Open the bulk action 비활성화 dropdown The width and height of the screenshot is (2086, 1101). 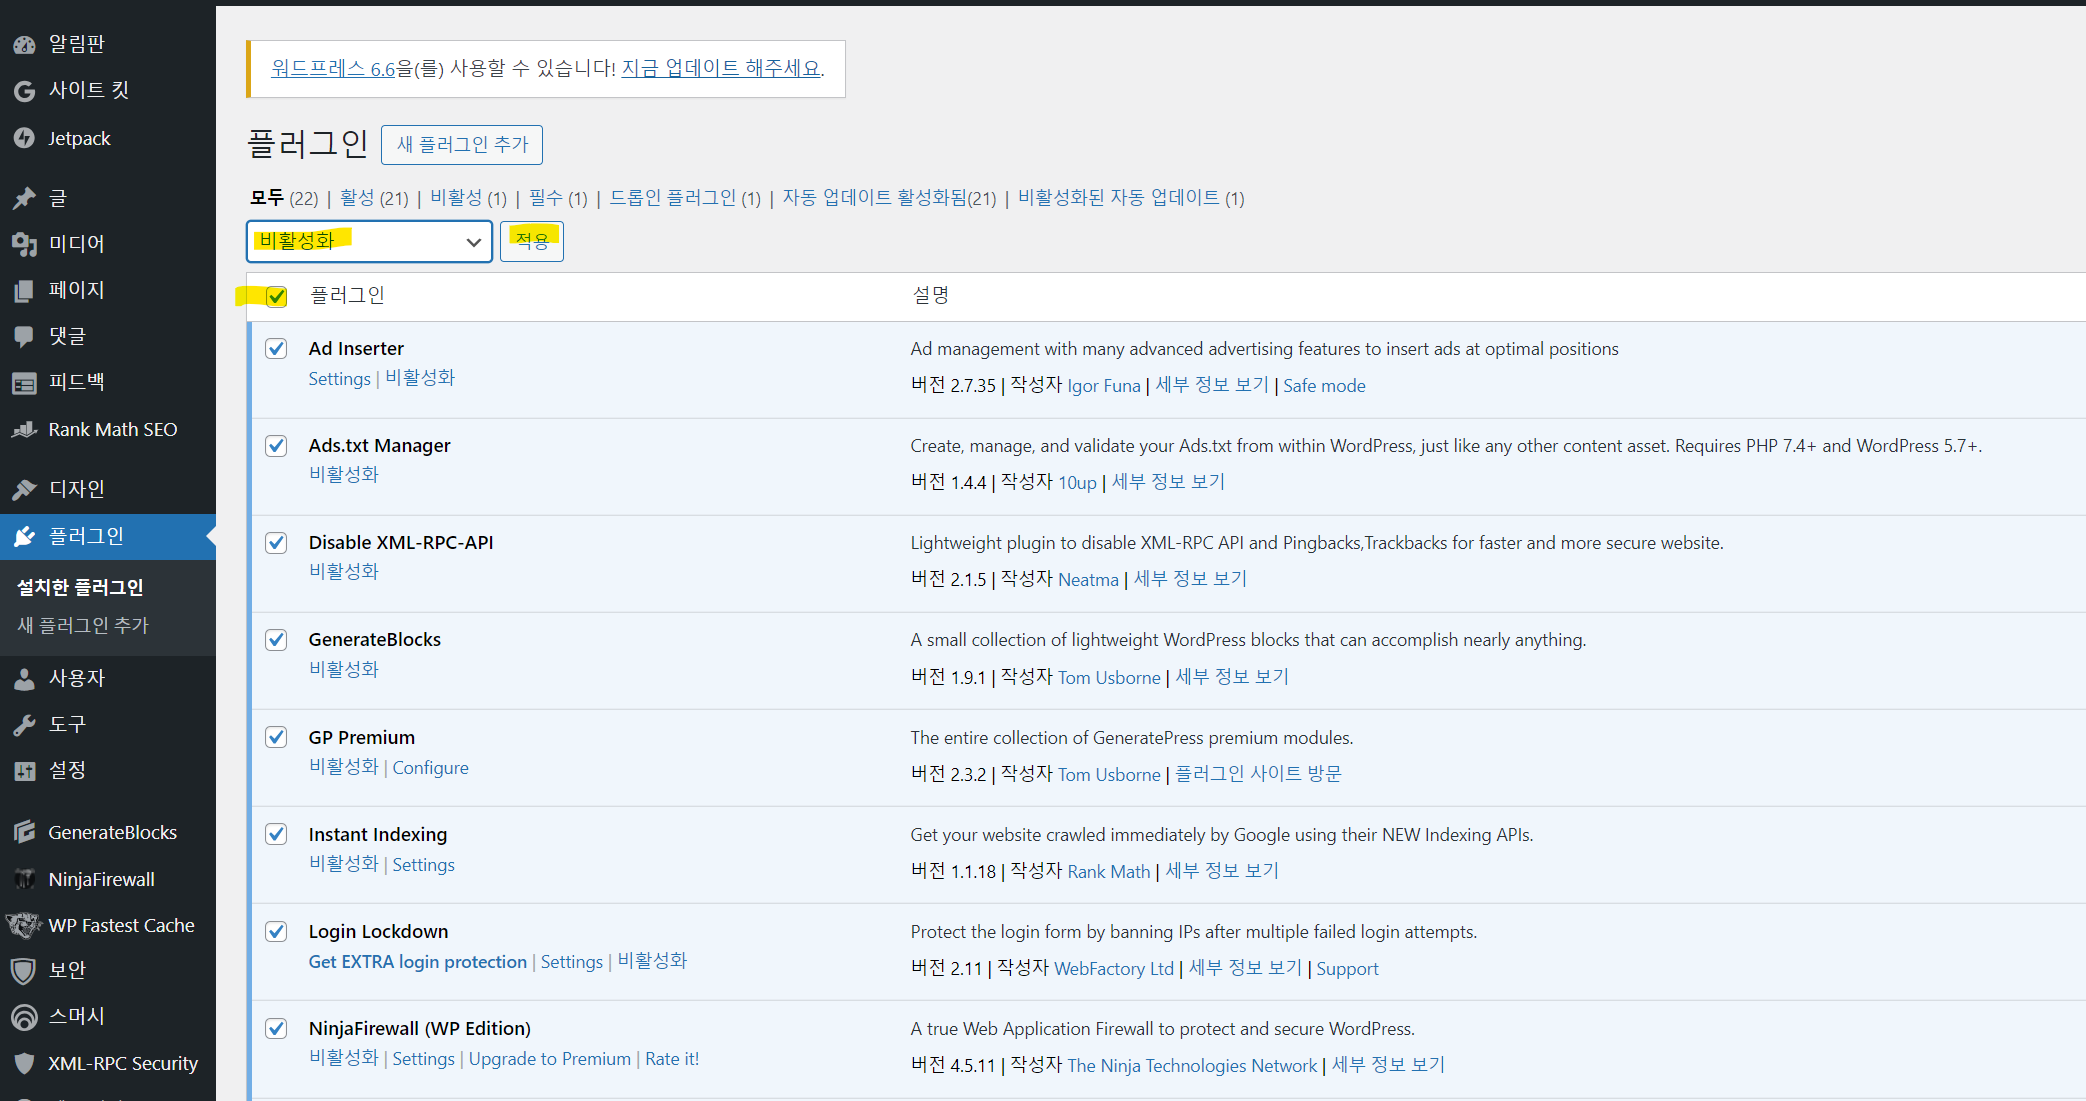coord(369,241)
